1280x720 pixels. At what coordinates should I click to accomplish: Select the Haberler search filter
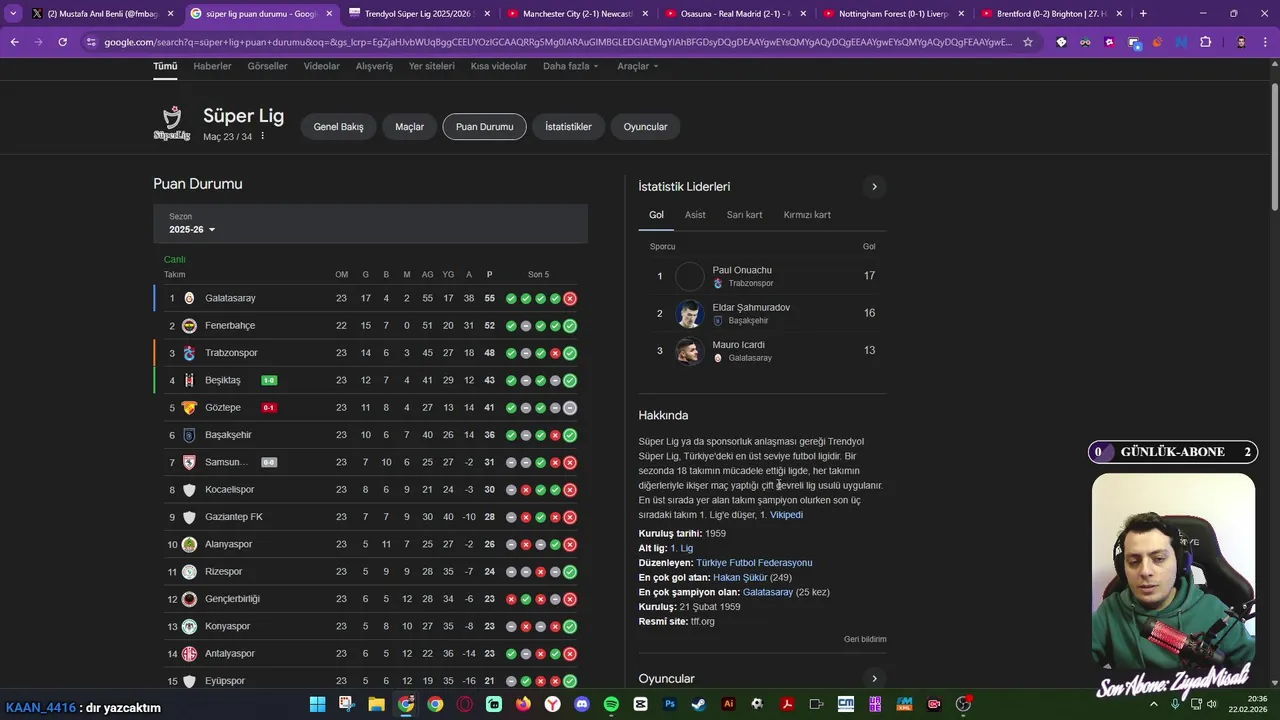click(x=212, y=66)
